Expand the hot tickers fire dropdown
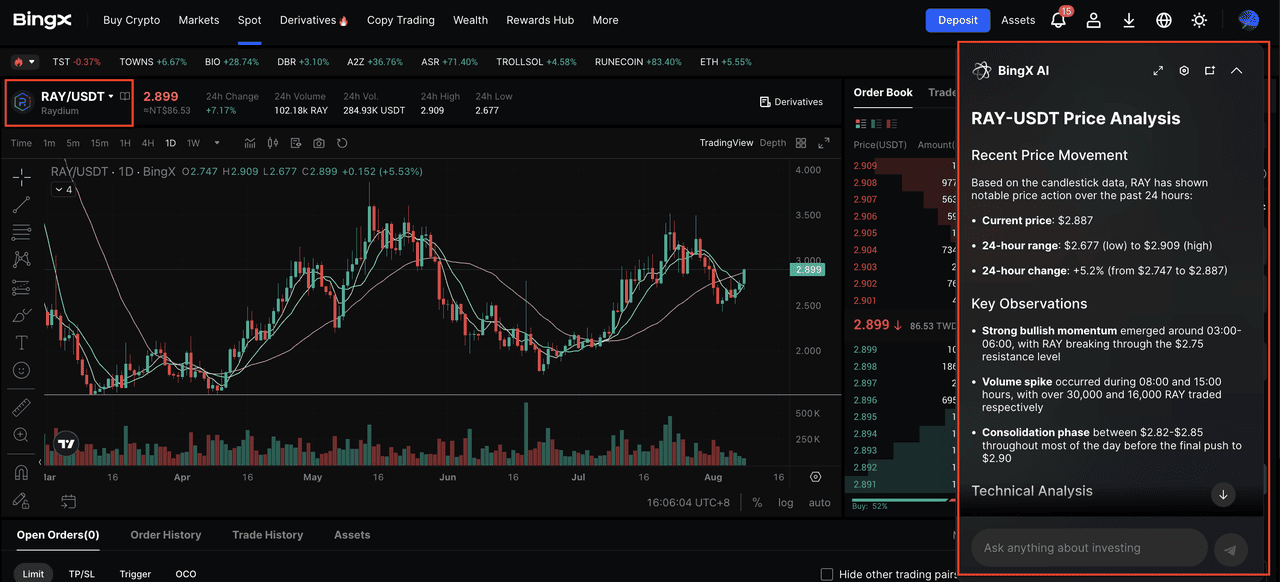The height and width of the screenshot is (582, 1280). [x=24, y=62]
